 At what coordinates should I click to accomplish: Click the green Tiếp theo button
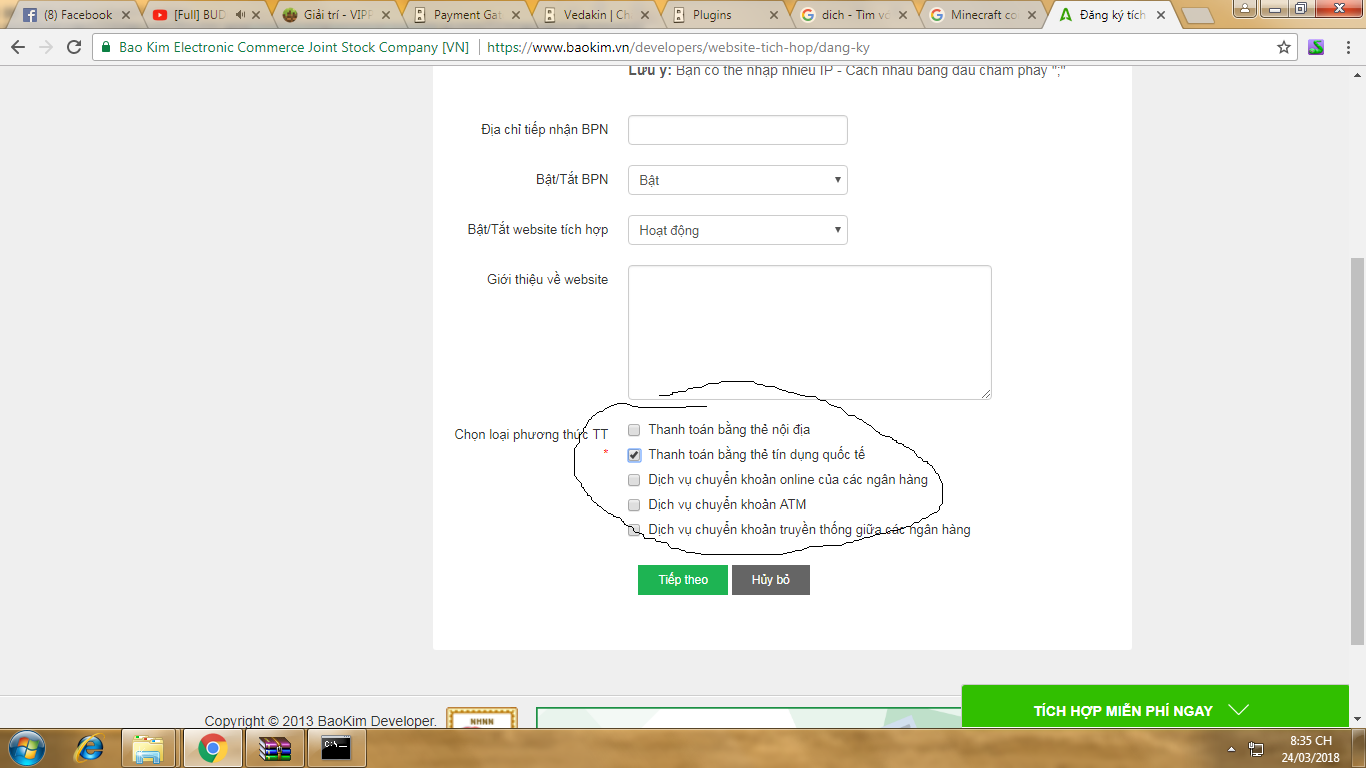pyautogui.click(x=683, y=580)
